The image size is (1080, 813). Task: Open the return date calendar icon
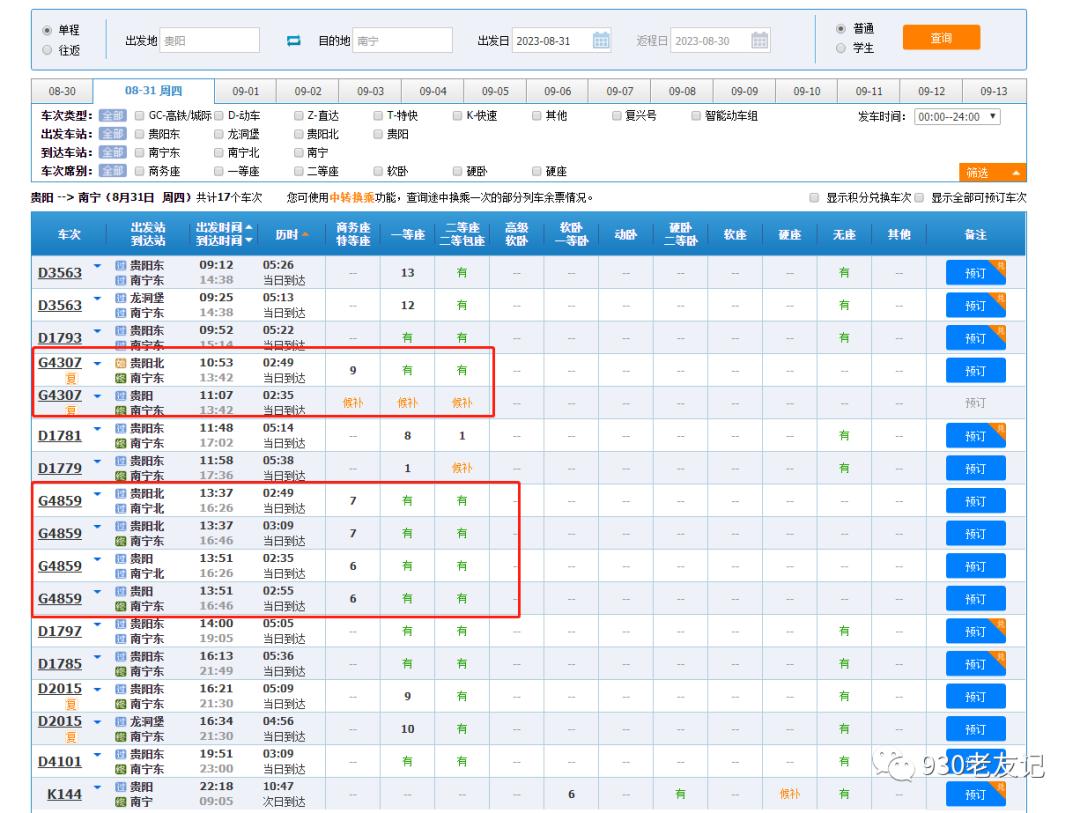760,41
